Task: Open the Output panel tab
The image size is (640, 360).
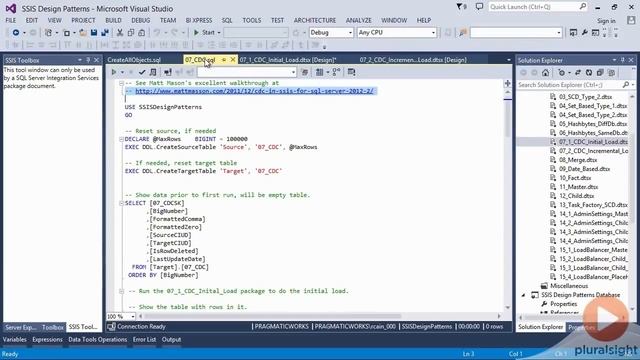Action: [x=171, y=340]
